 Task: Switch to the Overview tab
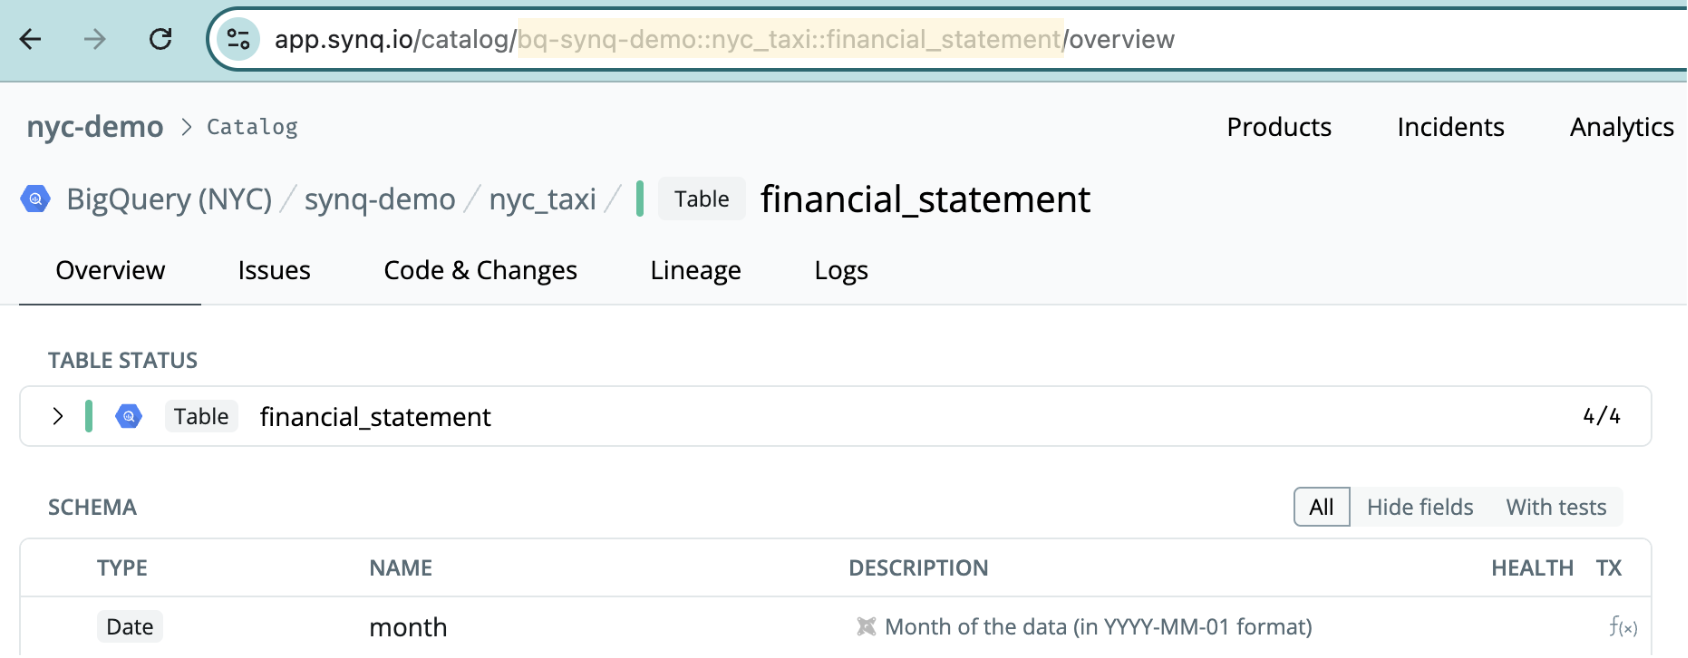click(x=110, y=270)
